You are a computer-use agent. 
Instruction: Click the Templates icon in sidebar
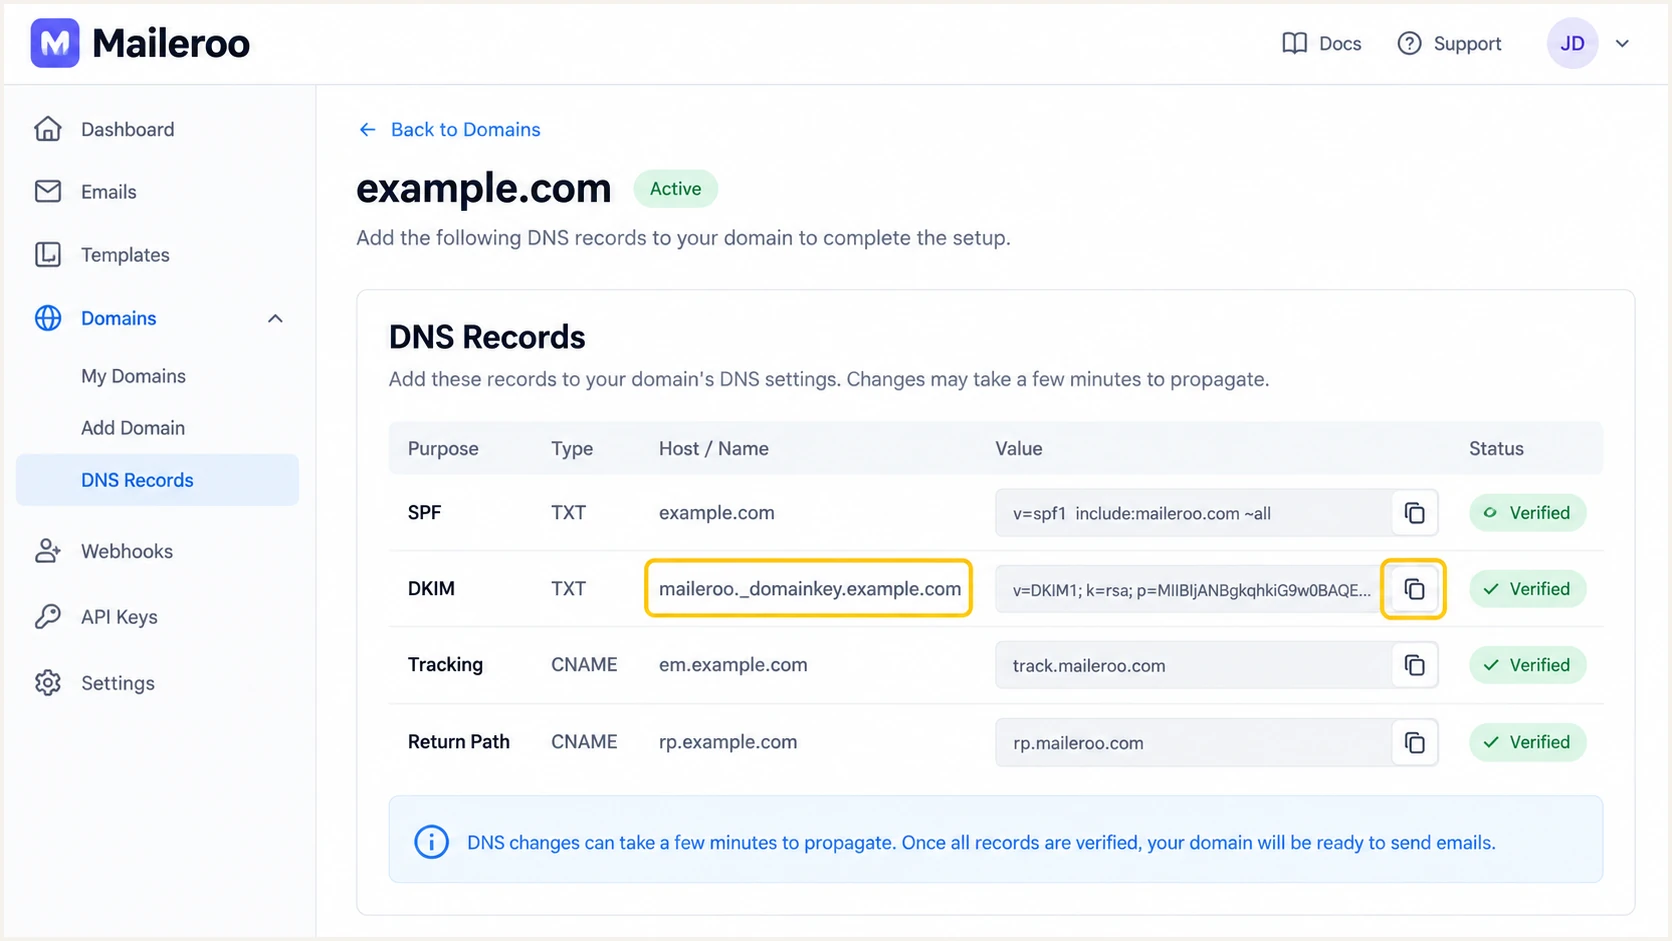(x=48, y=254)
